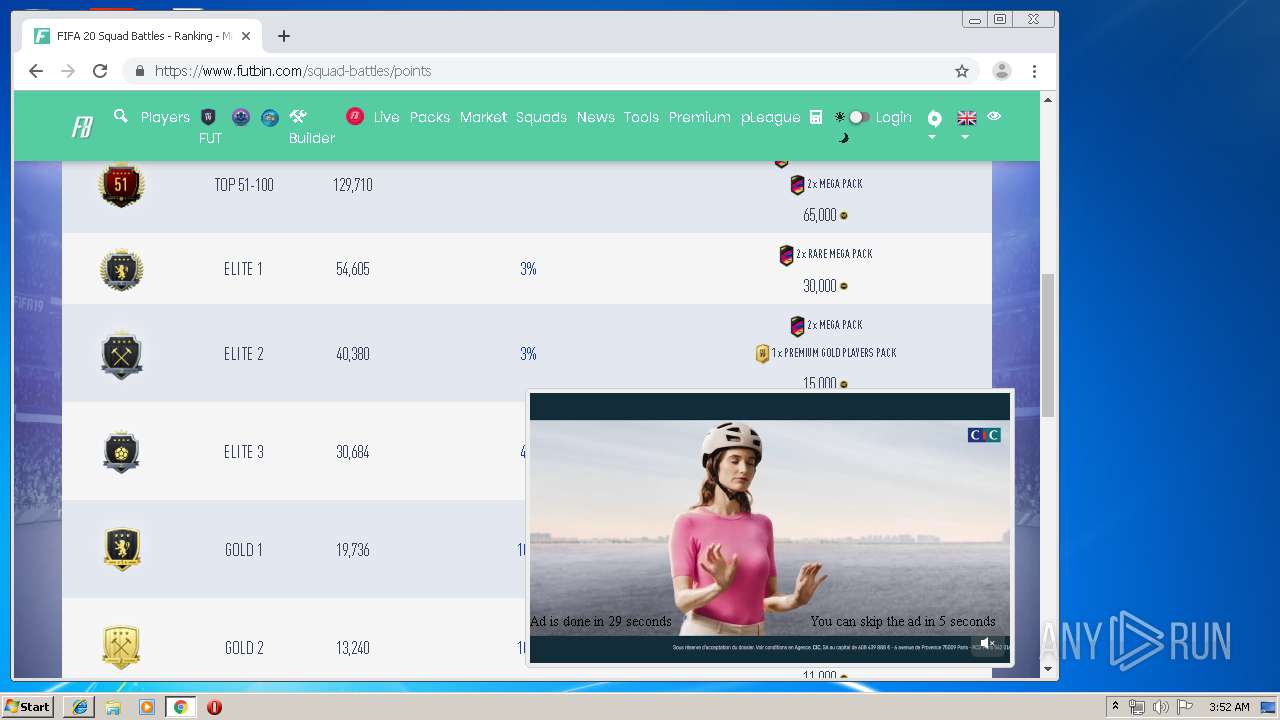Click the Elite 1 rare mega pack icon

786,255
